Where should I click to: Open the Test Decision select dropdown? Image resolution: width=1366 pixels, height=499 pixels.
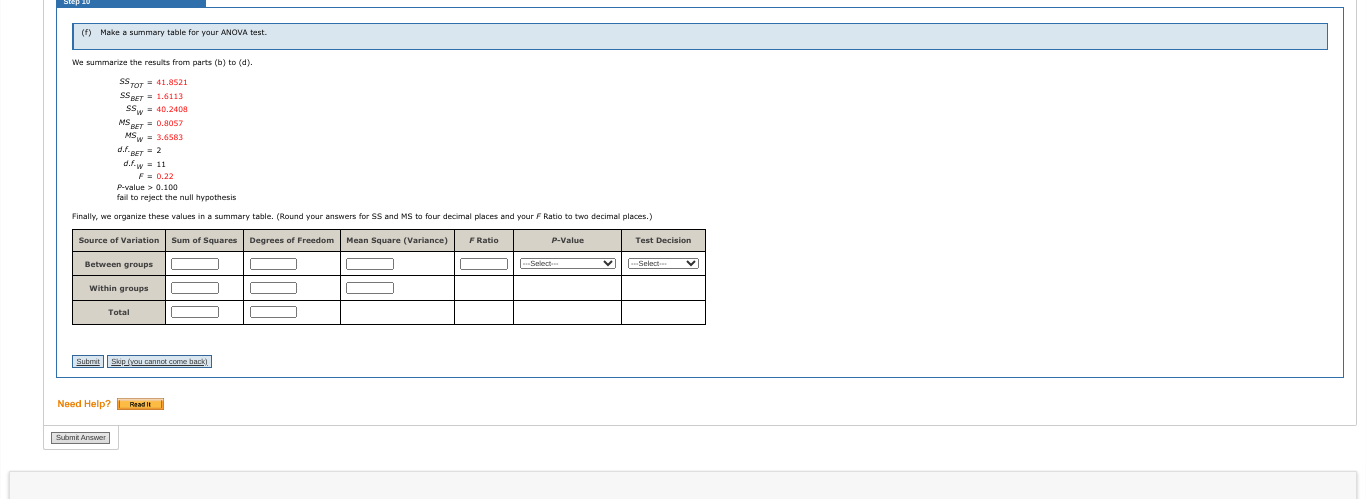tap(663, 264)
